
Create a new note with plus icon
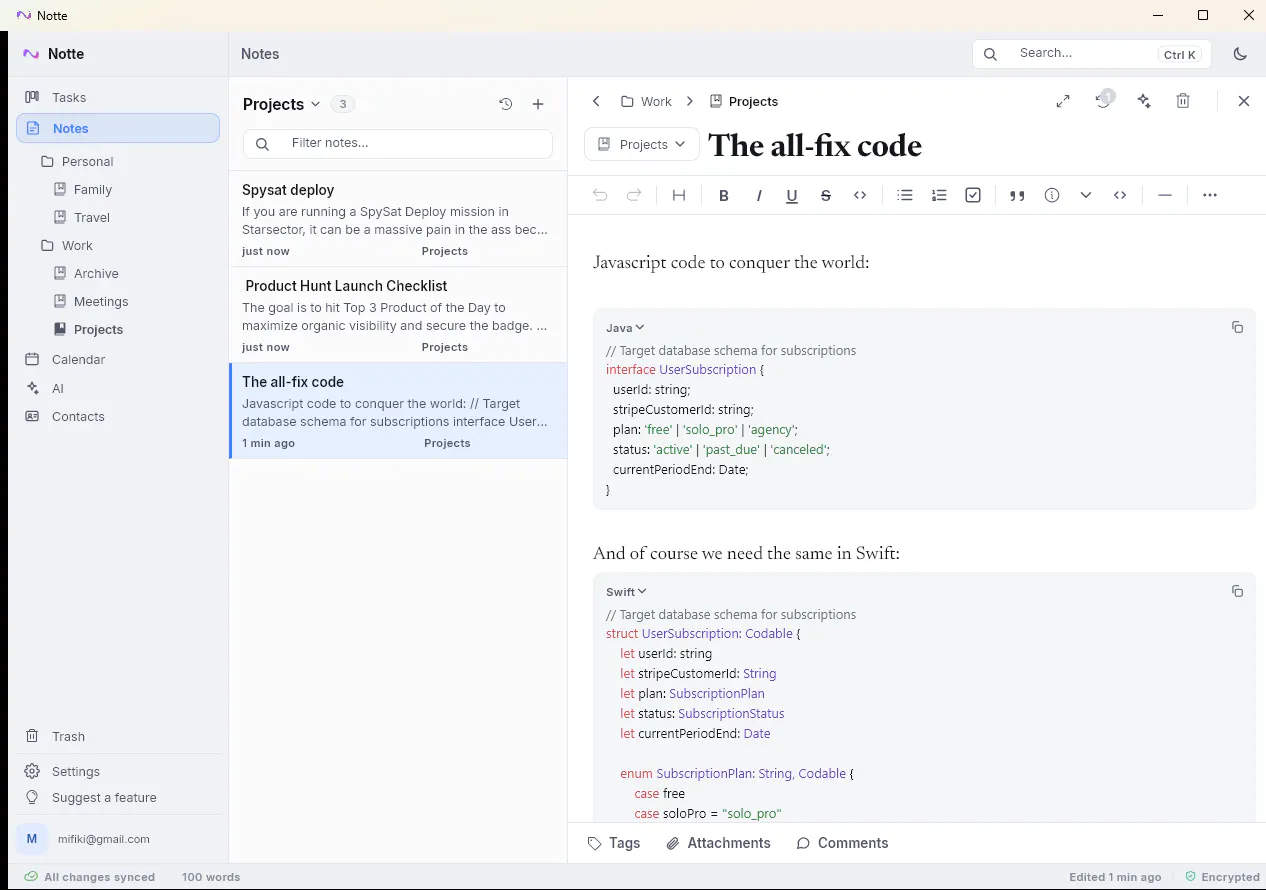(538, 104)
